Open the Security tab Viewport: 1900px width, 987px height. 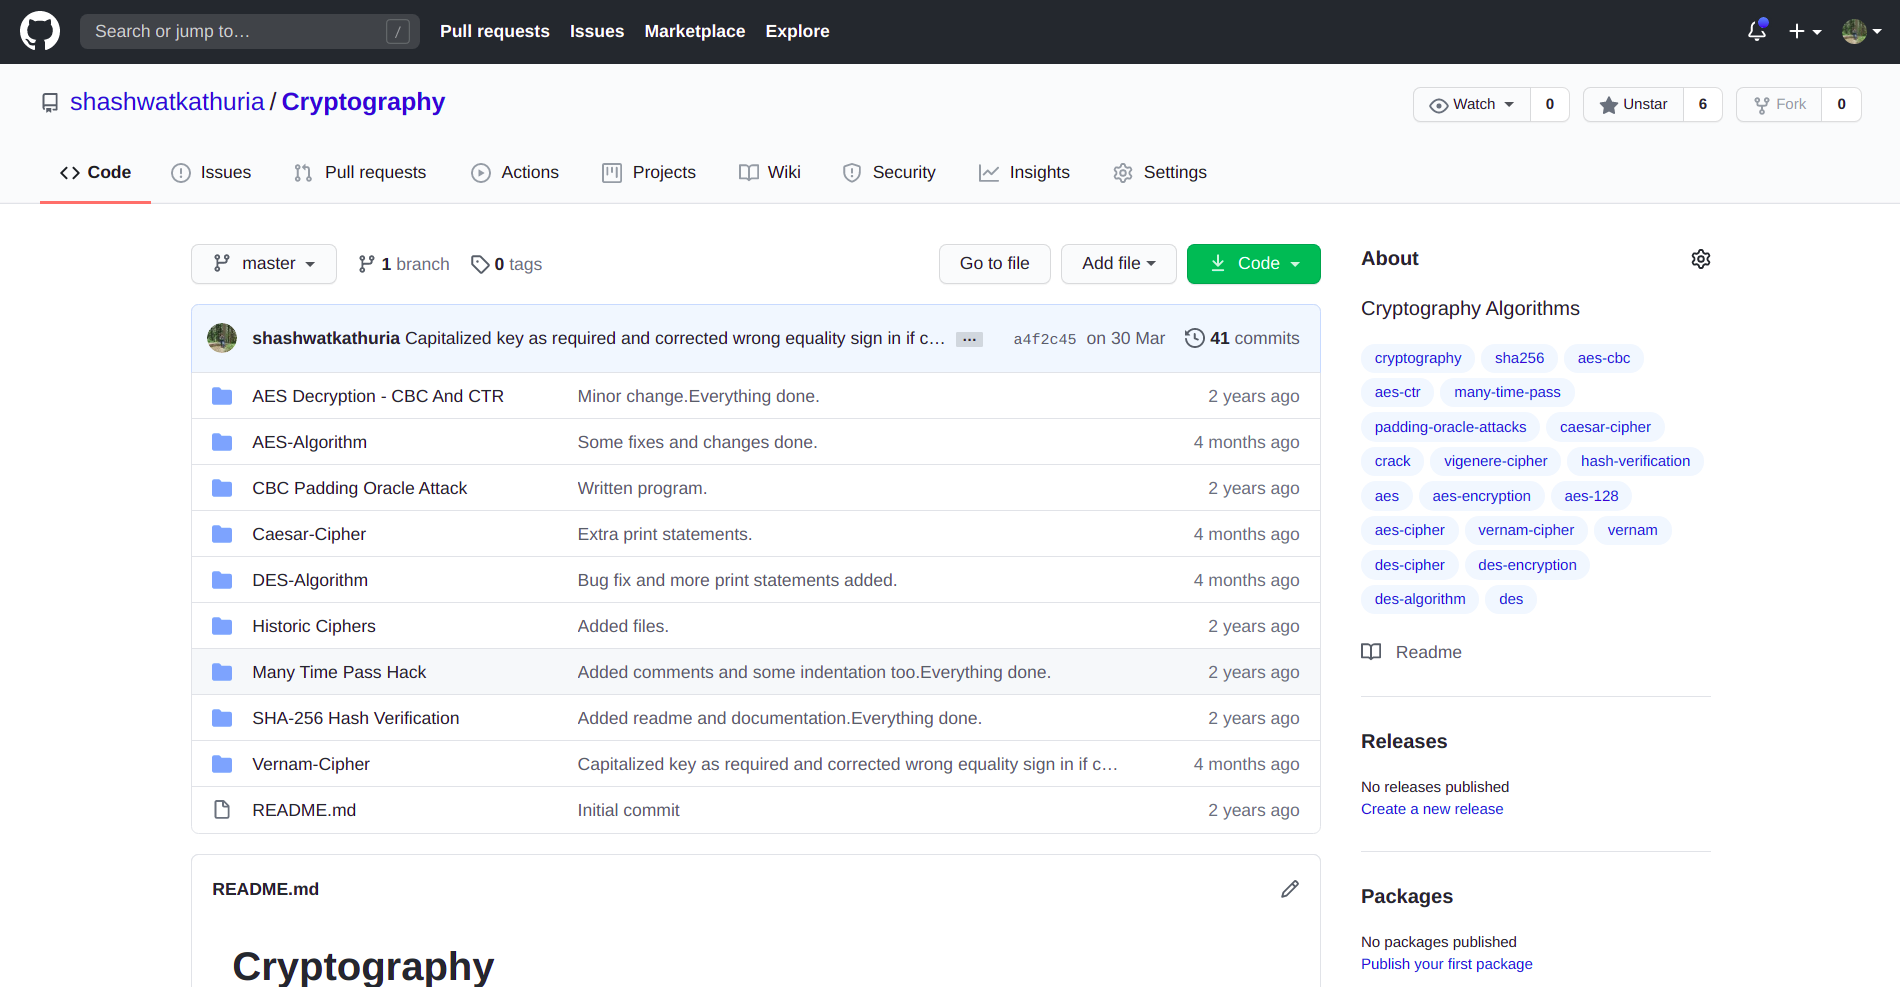coord(889,173)
